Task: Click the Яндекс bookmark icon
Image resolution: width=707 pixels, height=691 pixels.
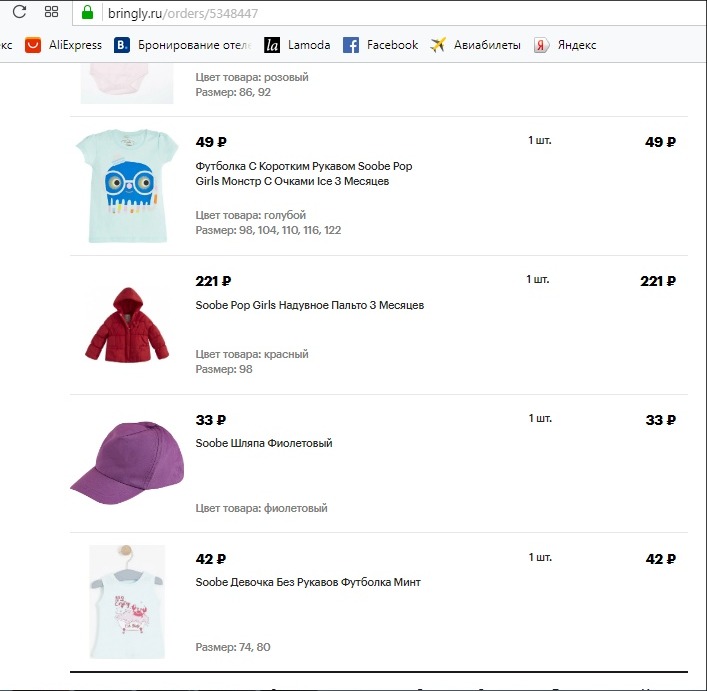Action: coord(541,45)
